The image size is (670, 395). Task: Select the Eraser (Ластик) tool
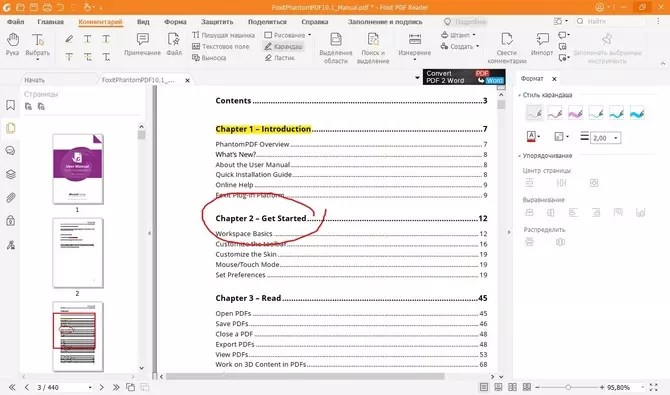click(279, 57)
